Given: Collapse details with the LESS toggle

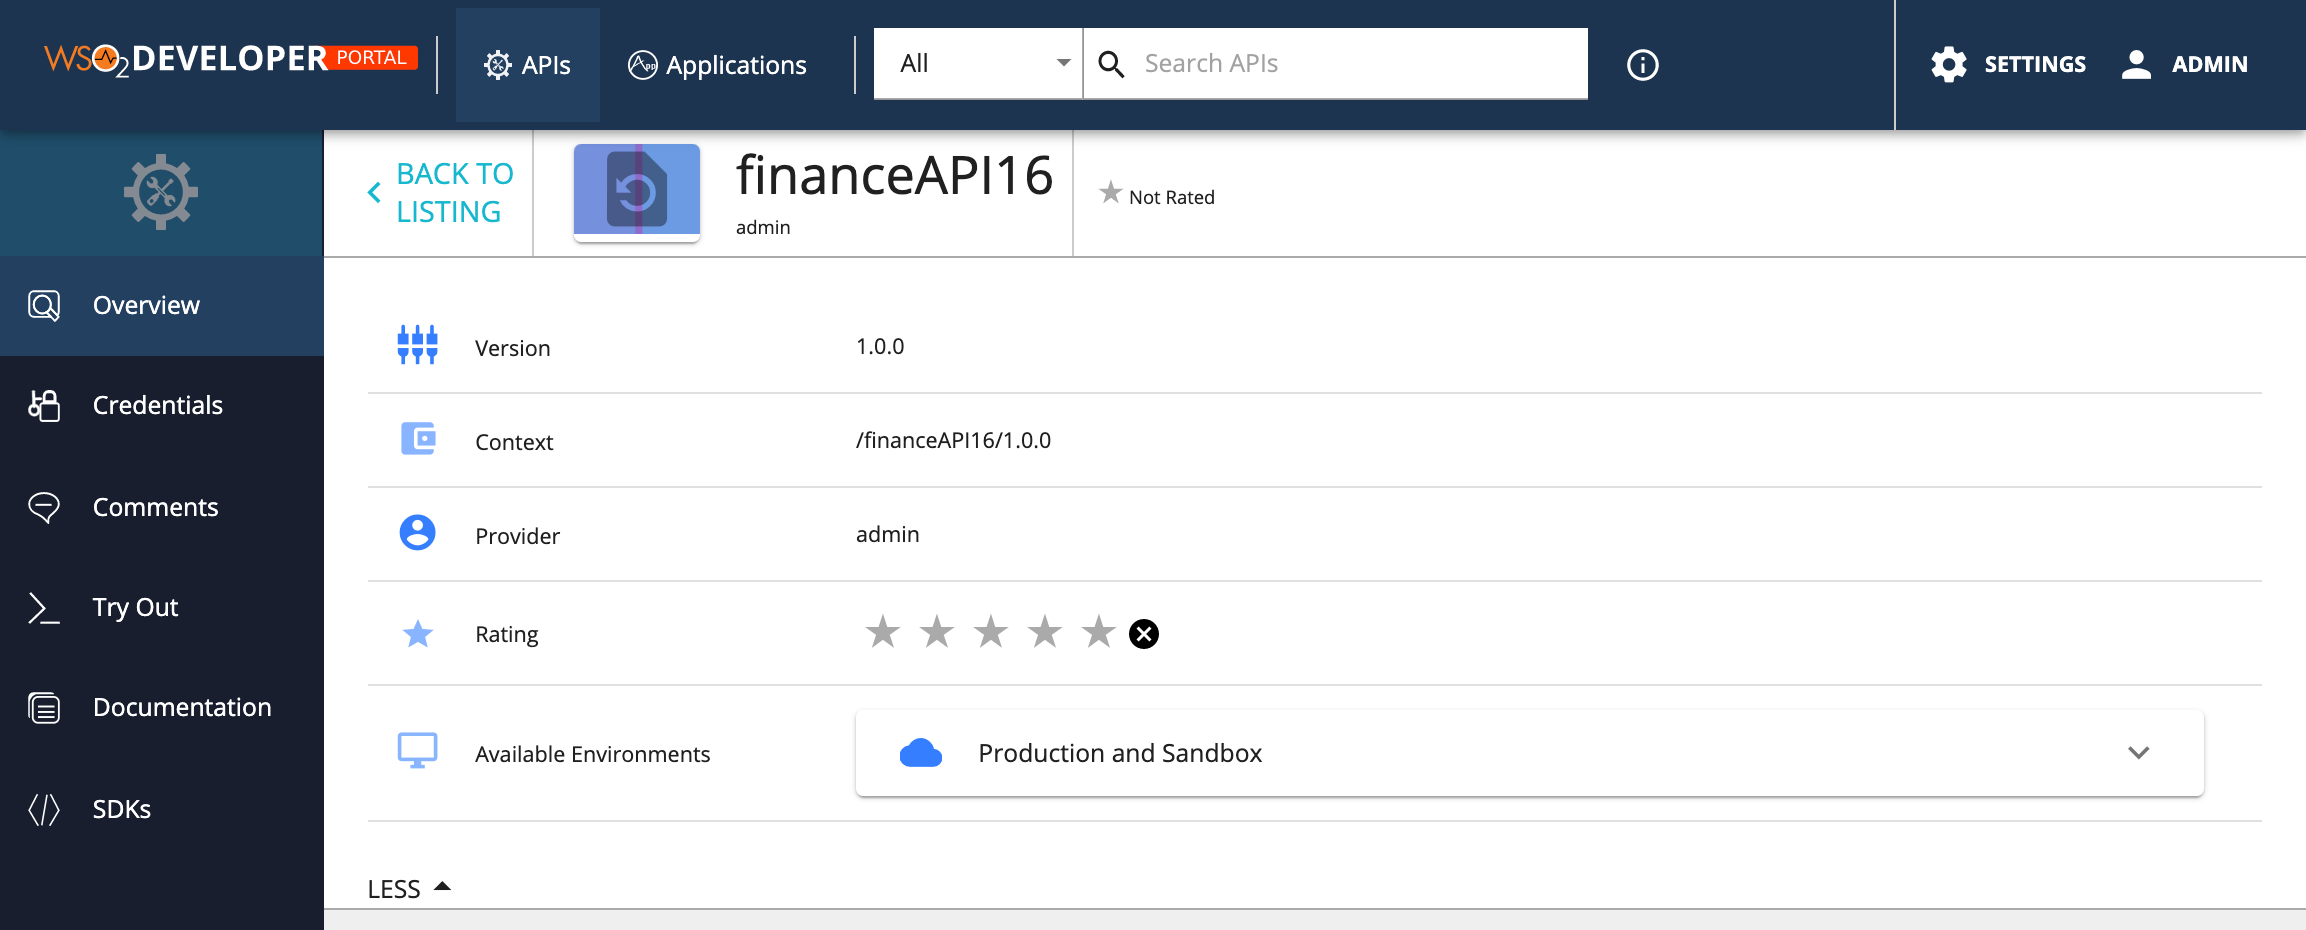Looking at the screenshot, I should point(410,889).
